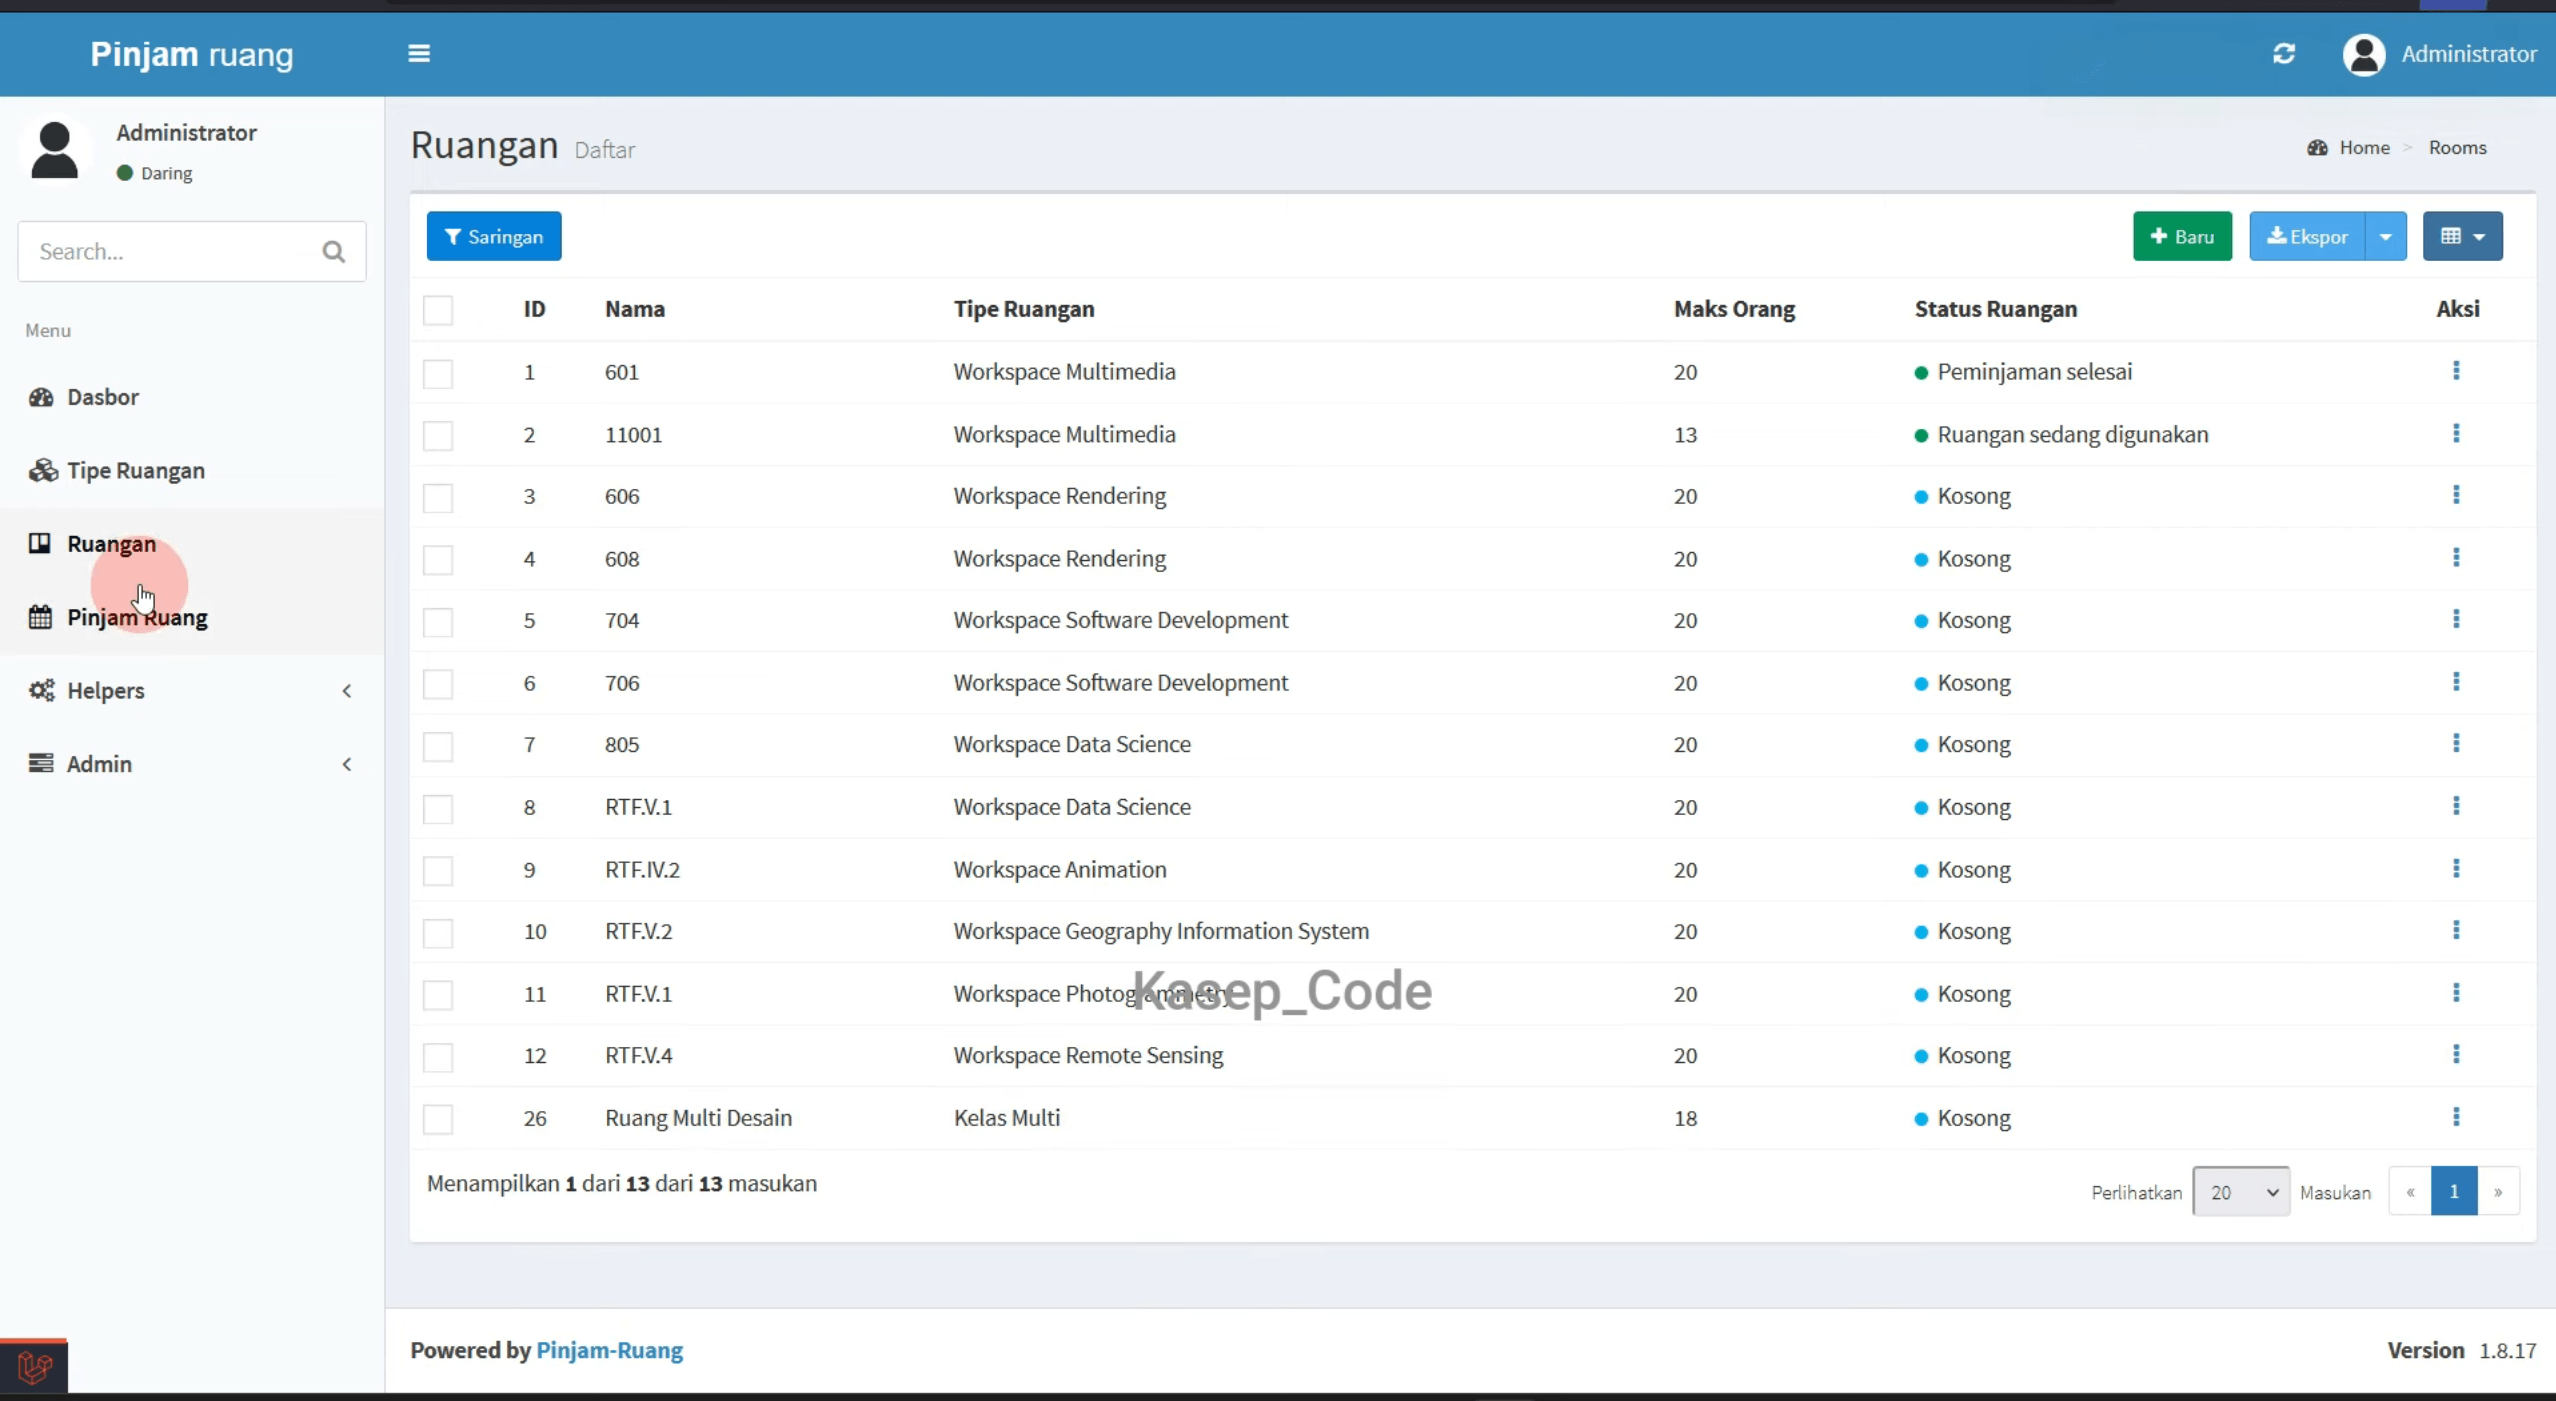Click the Saringan filter button
Image resolution: width=2556 pixels, height=1401 pixels.
point(494,237)
